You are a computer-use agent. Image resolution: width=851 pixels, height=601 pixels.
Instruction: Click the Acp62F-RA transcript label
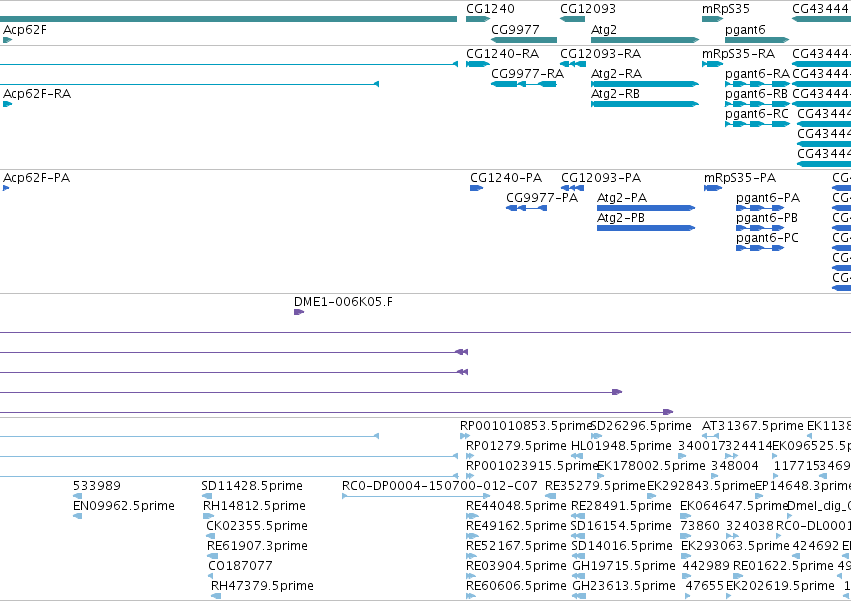37,94
